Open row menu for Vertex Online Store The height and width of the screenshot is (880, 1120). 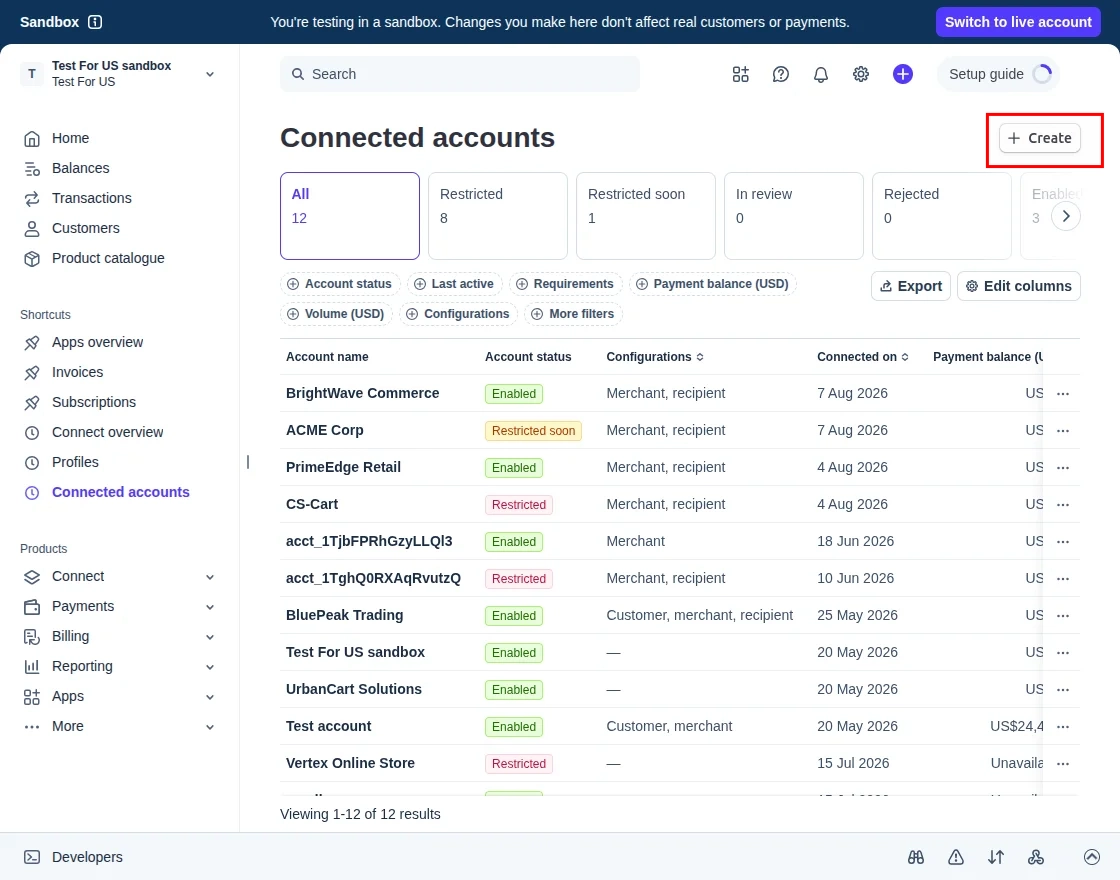point(1063,764)
